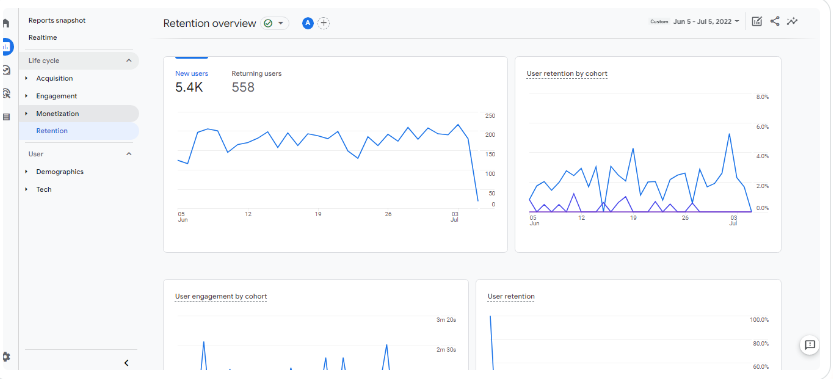The height and width of the screenshot is (379, 833).
Task: Click the 558 returning users value
Action: pos(243,87)
